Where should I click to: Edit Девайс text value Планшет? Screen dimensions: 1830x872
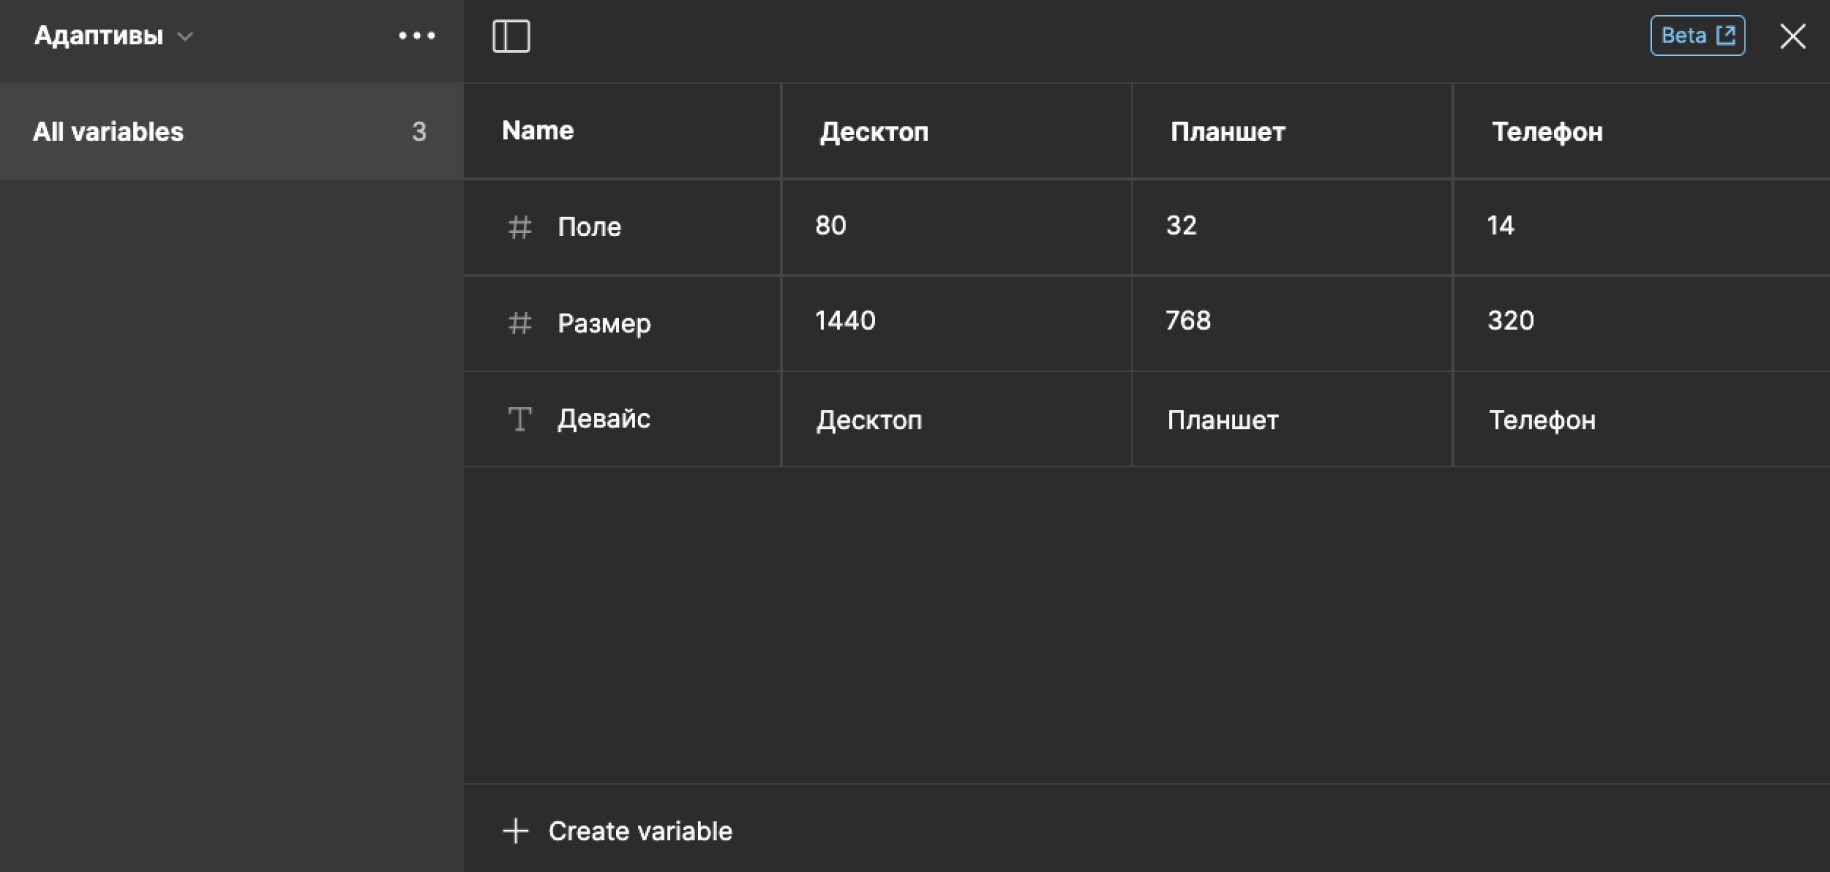(1222, 420)
